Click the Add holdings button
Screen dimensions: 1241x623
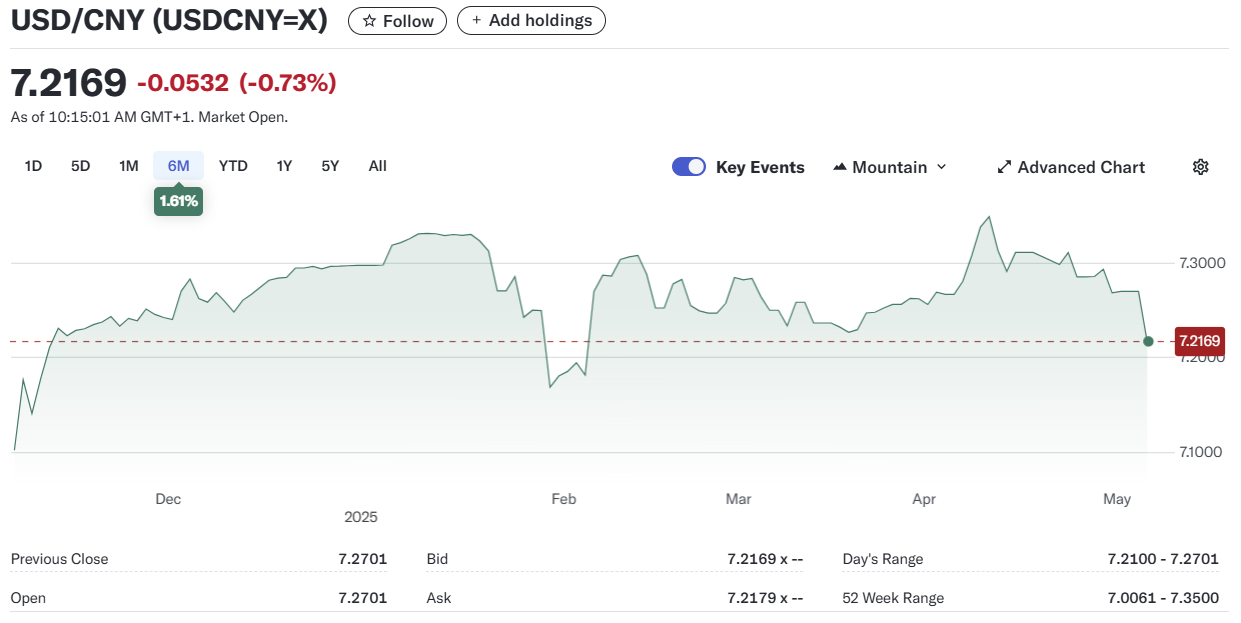coord(531,21)
